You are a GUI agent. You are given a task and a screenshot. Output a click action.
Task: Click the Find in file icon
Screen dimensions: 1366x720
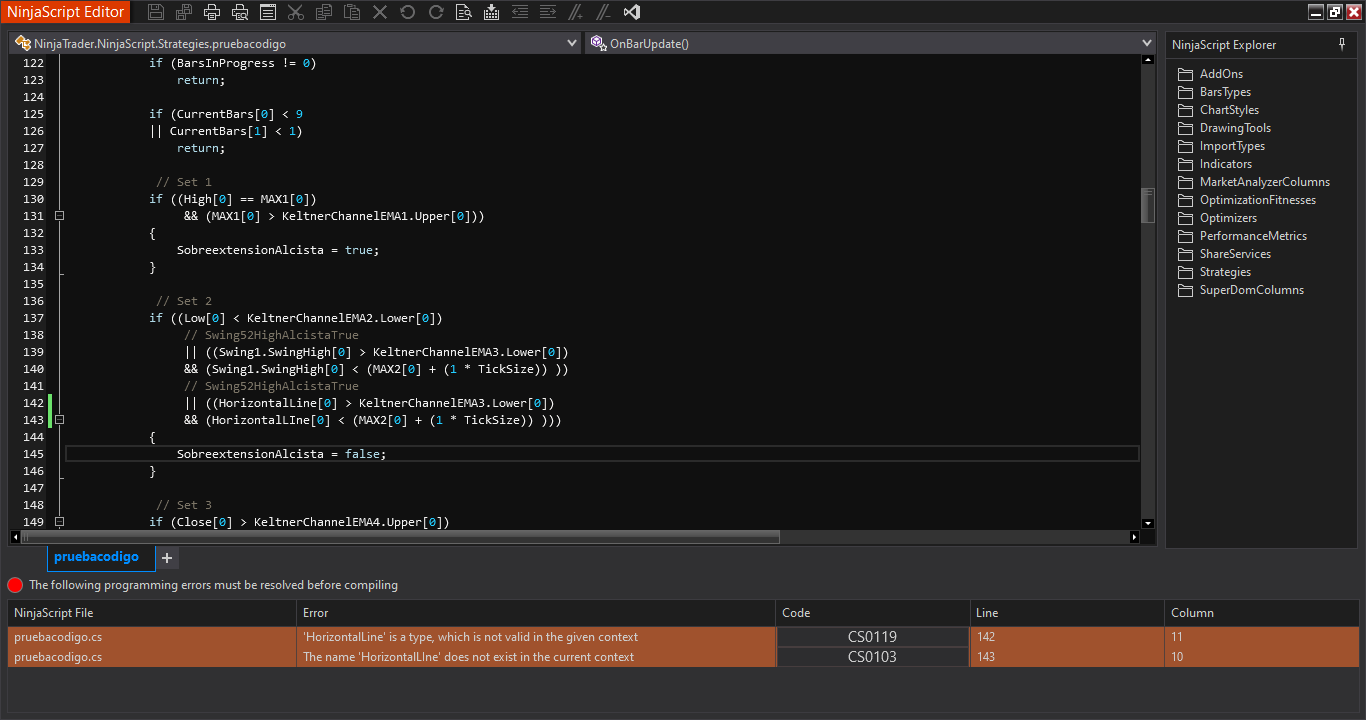[x=463, y=12]
